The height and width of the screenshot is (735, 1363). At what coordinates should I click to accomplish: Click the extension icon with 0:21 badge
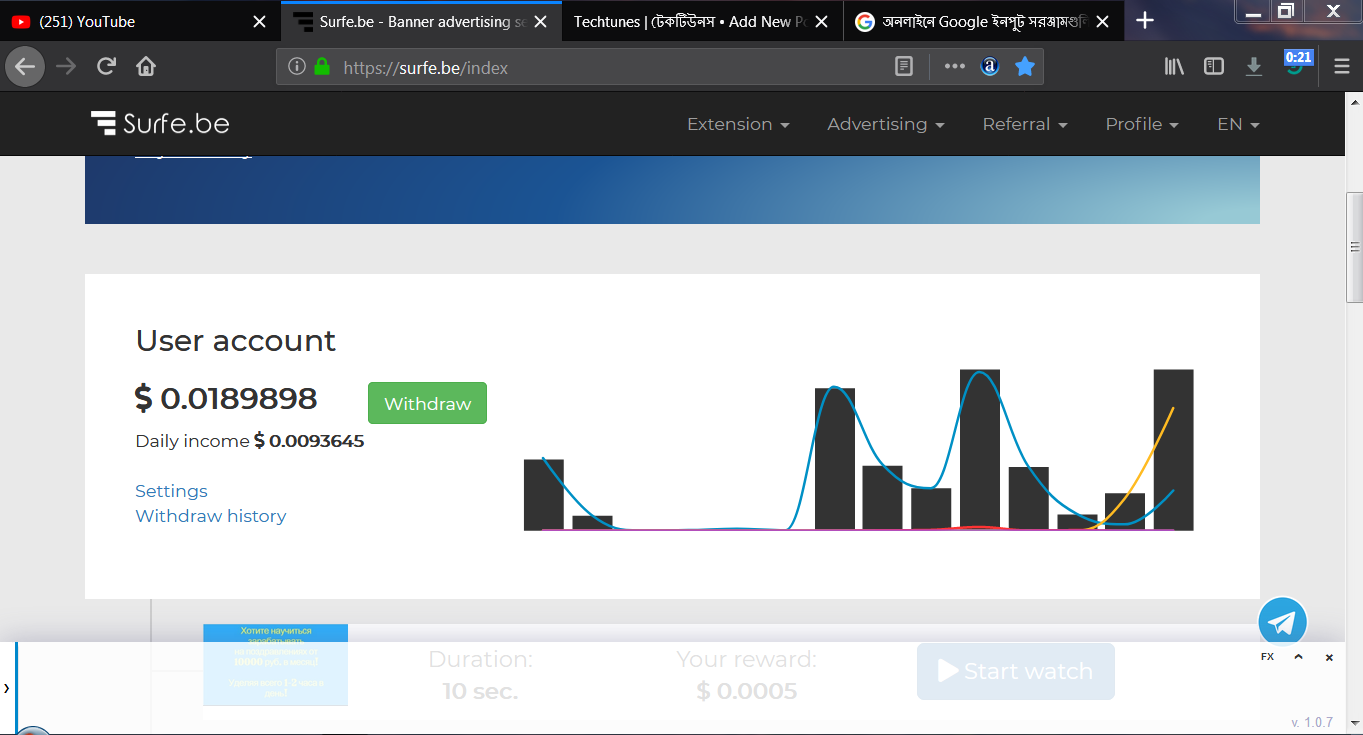(1297, 64)
